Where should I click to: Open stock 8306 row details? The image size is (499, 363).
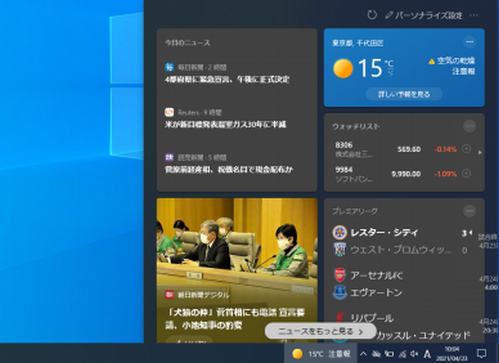(x=398, y=149)
